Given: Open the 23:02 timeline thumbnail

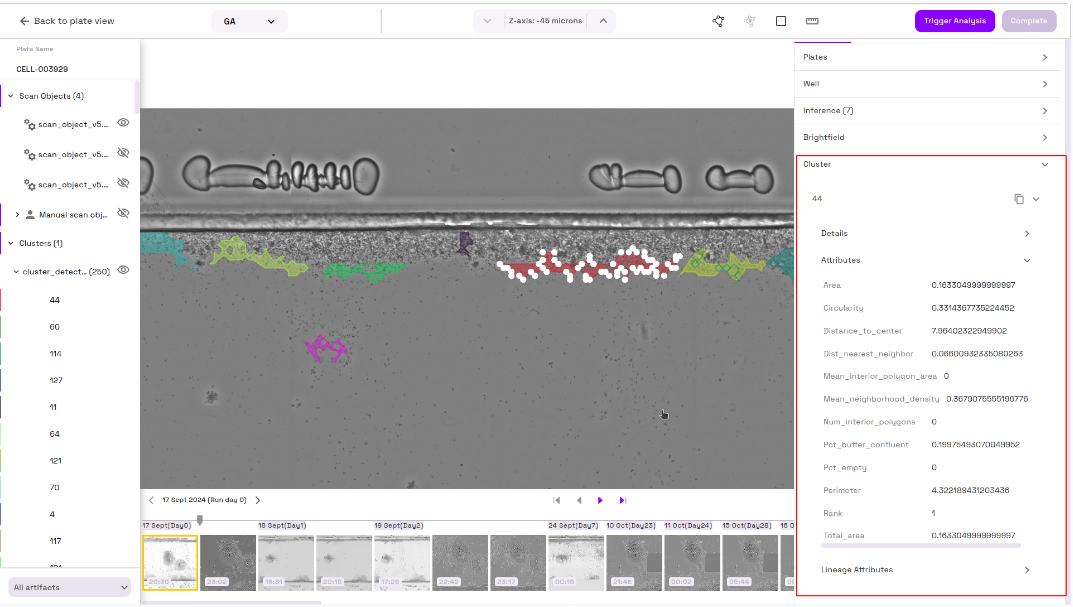Looking at the screenshot, I should click(x=228, y=562).
